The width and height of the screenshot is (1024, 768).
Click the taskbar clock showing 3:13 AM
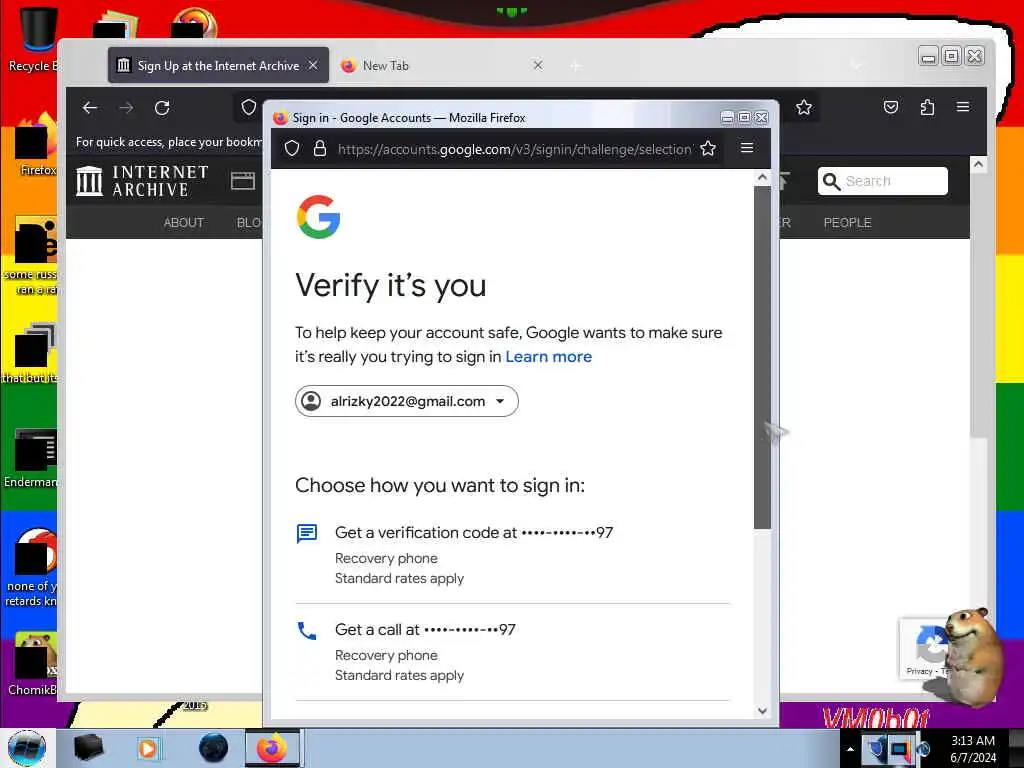coord(973,748)
